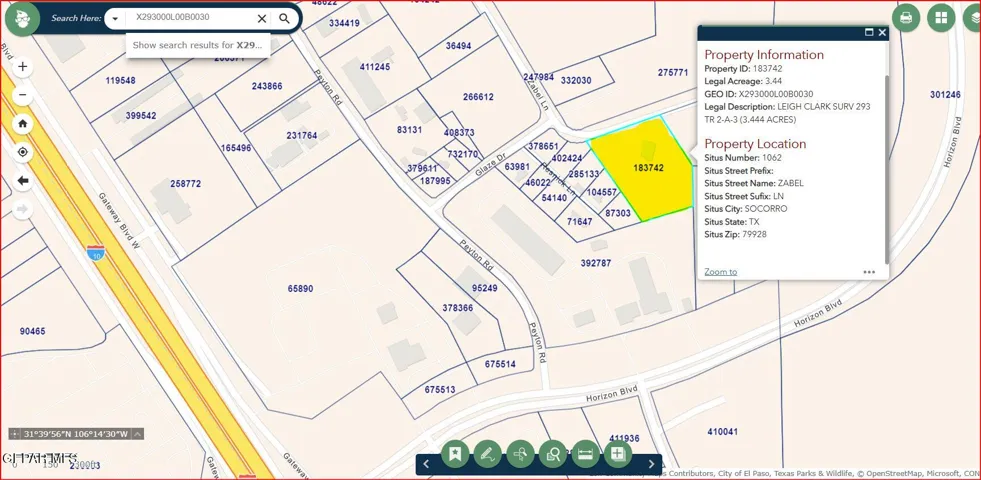Select parcel 119548
The image size is (981, 480).
[120, 81]
